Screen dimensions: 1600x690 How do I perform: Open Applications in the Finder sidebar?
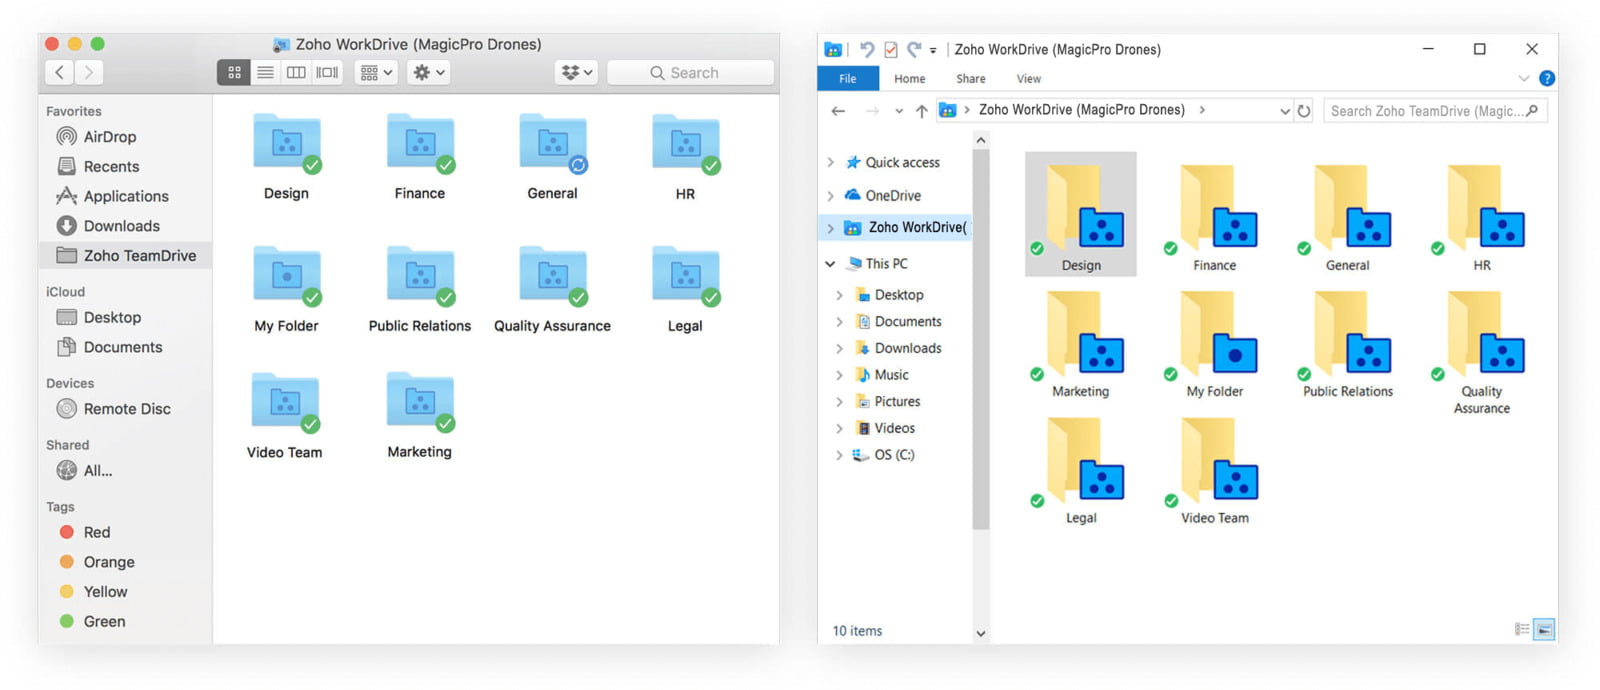click(x=125, y=196)
